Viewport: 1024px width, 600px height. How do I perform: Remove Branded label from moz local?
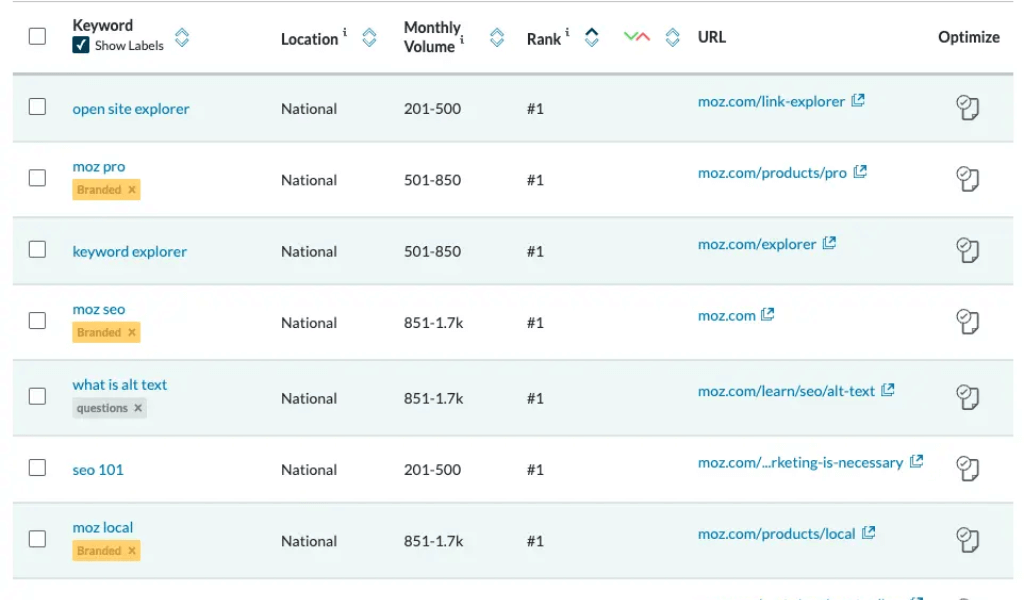click(x=132, y=550)
